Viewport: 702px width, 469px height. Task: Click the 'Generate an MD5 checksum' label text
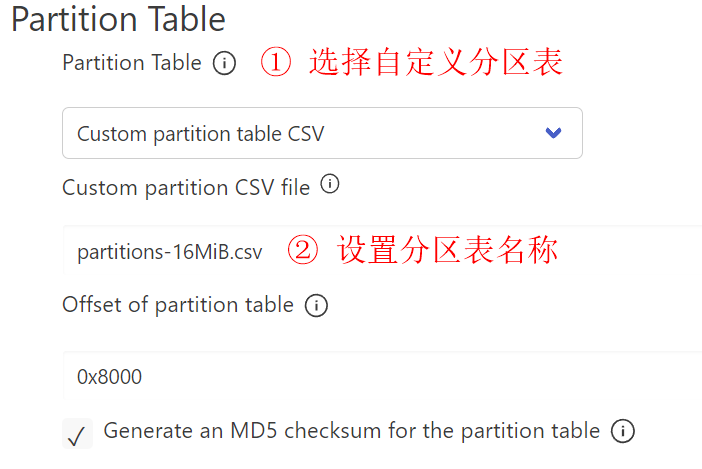click(x=351, y=431)
